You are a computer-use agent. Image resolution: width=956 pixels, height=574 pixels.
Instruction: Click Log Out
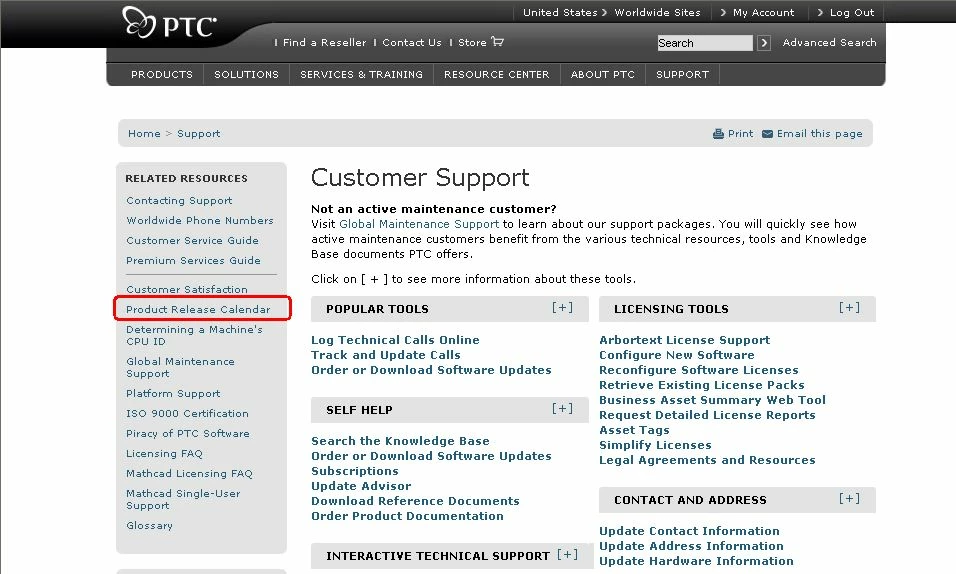click(852, 12)
